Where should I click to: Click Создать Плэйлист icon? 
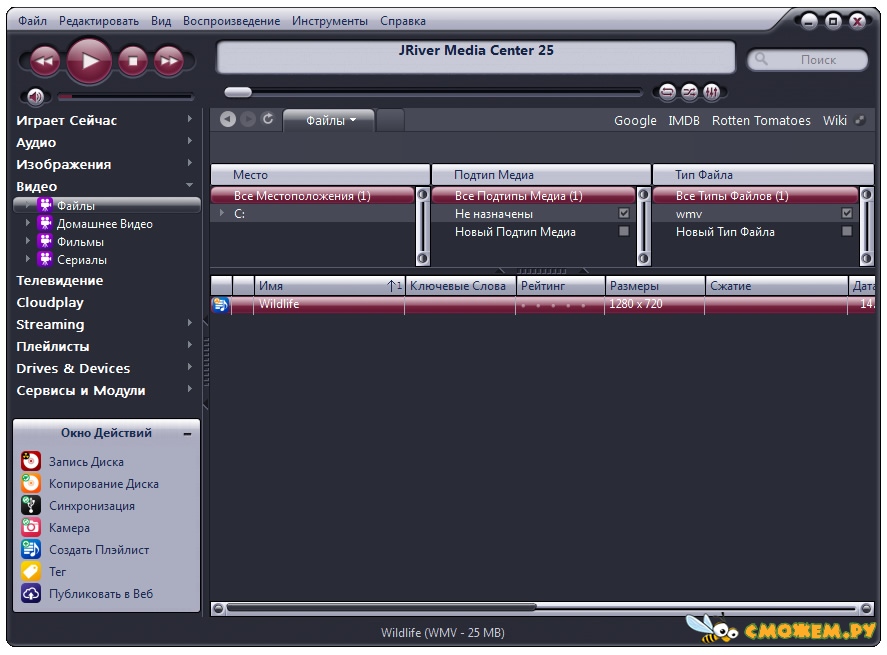[31, 549]
